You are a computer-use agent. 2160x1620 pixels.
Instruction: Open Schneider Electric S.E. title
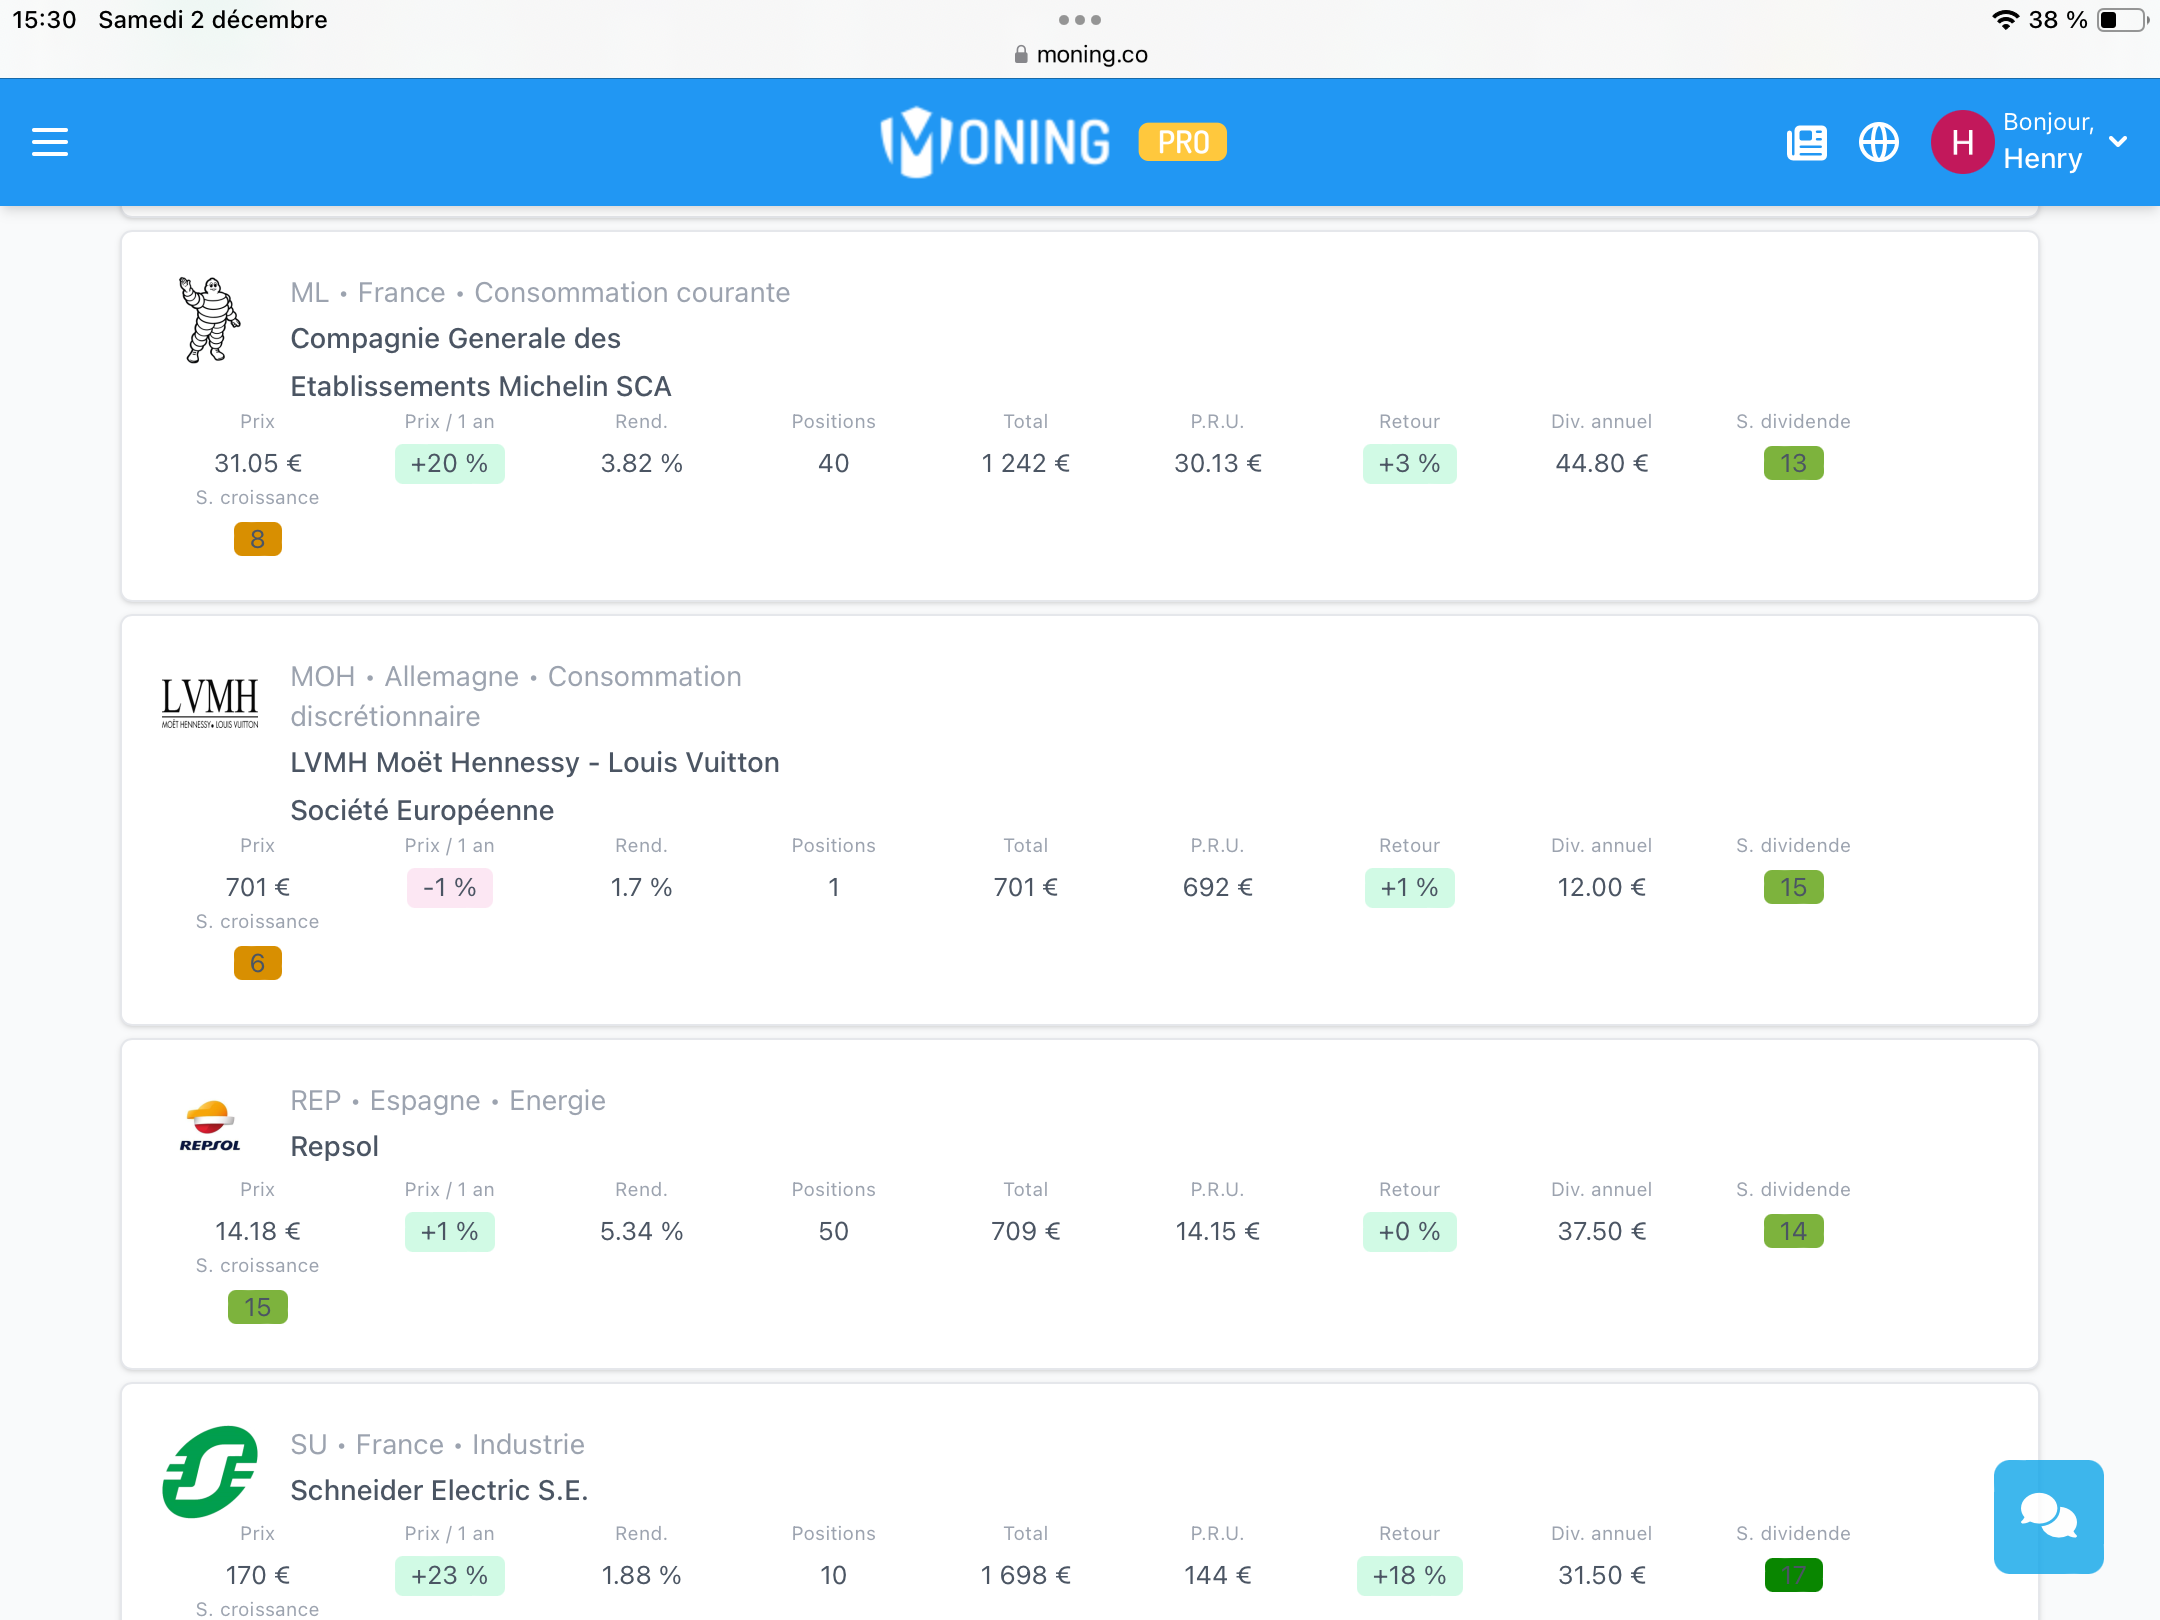(439, 1490)
